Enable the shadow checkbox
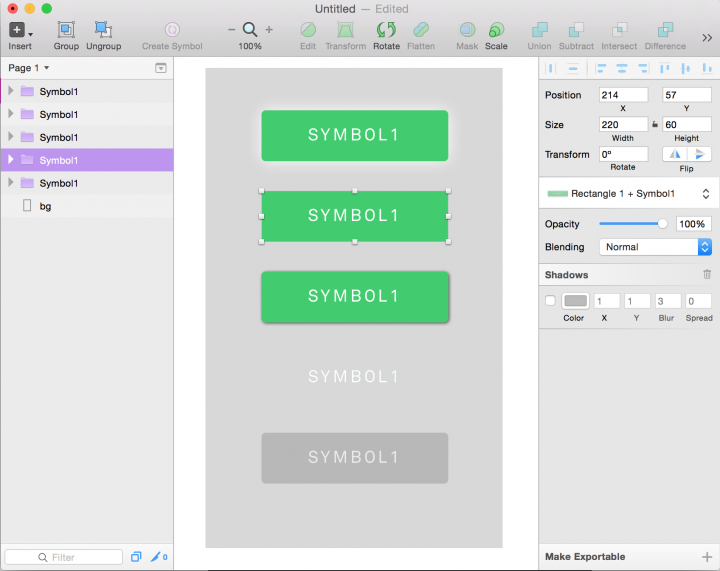This screenshot has width=720, height=571. (x=550, y=301)
